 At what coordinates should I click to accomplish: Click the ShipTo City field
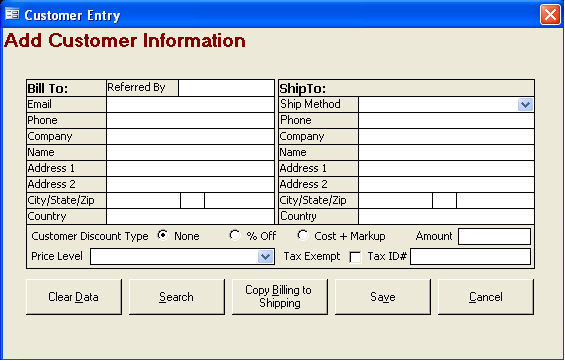[x=395, y=200]
